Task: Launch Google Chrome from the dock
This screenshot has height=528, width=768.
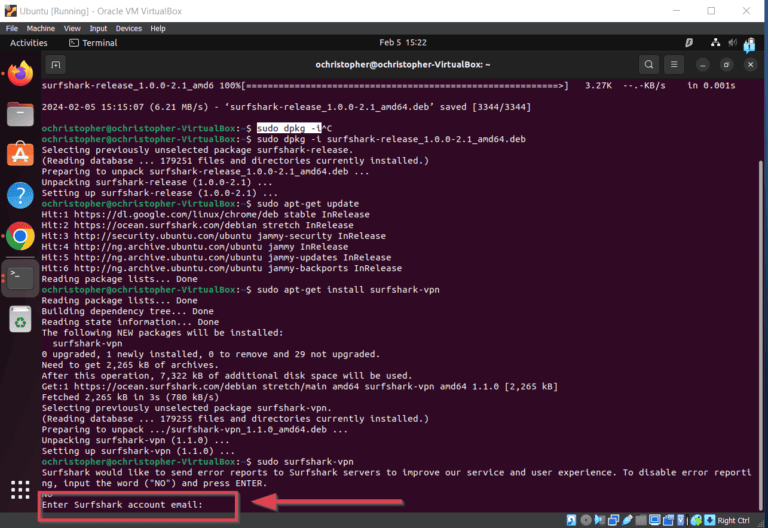Action: 20,236
